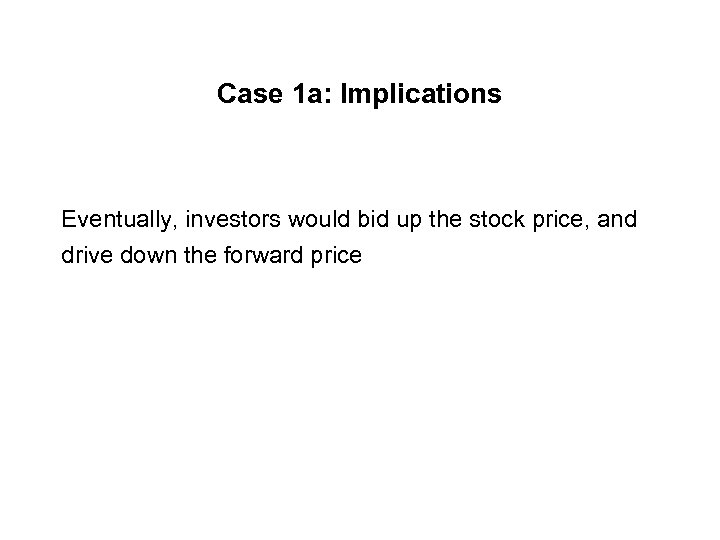The height and width of the screenshot is (540, 720).
Task: Click the word "down"
Action: click(137, 256)
